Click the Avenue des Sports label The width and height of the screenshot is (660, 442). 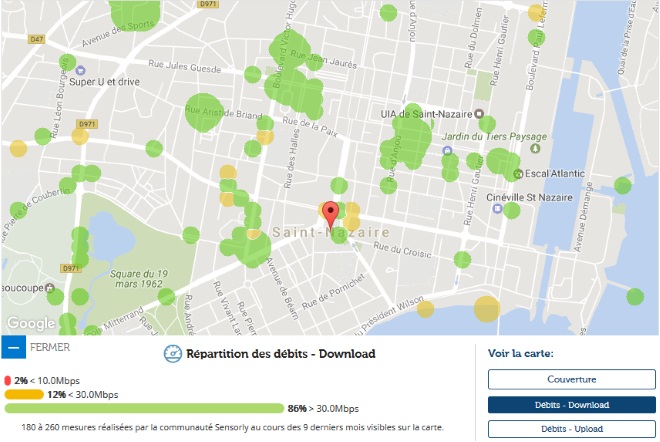117,33
